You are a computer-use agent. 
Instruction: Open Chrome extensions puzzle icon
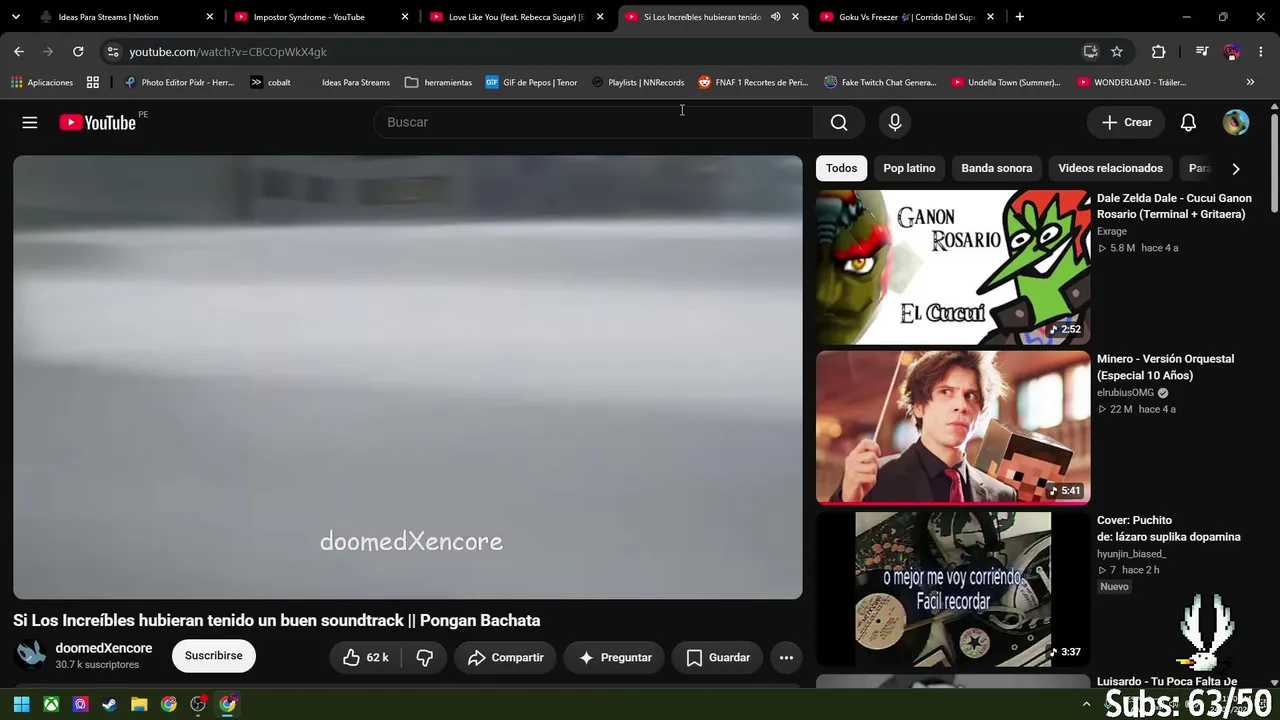[1158, 52]
